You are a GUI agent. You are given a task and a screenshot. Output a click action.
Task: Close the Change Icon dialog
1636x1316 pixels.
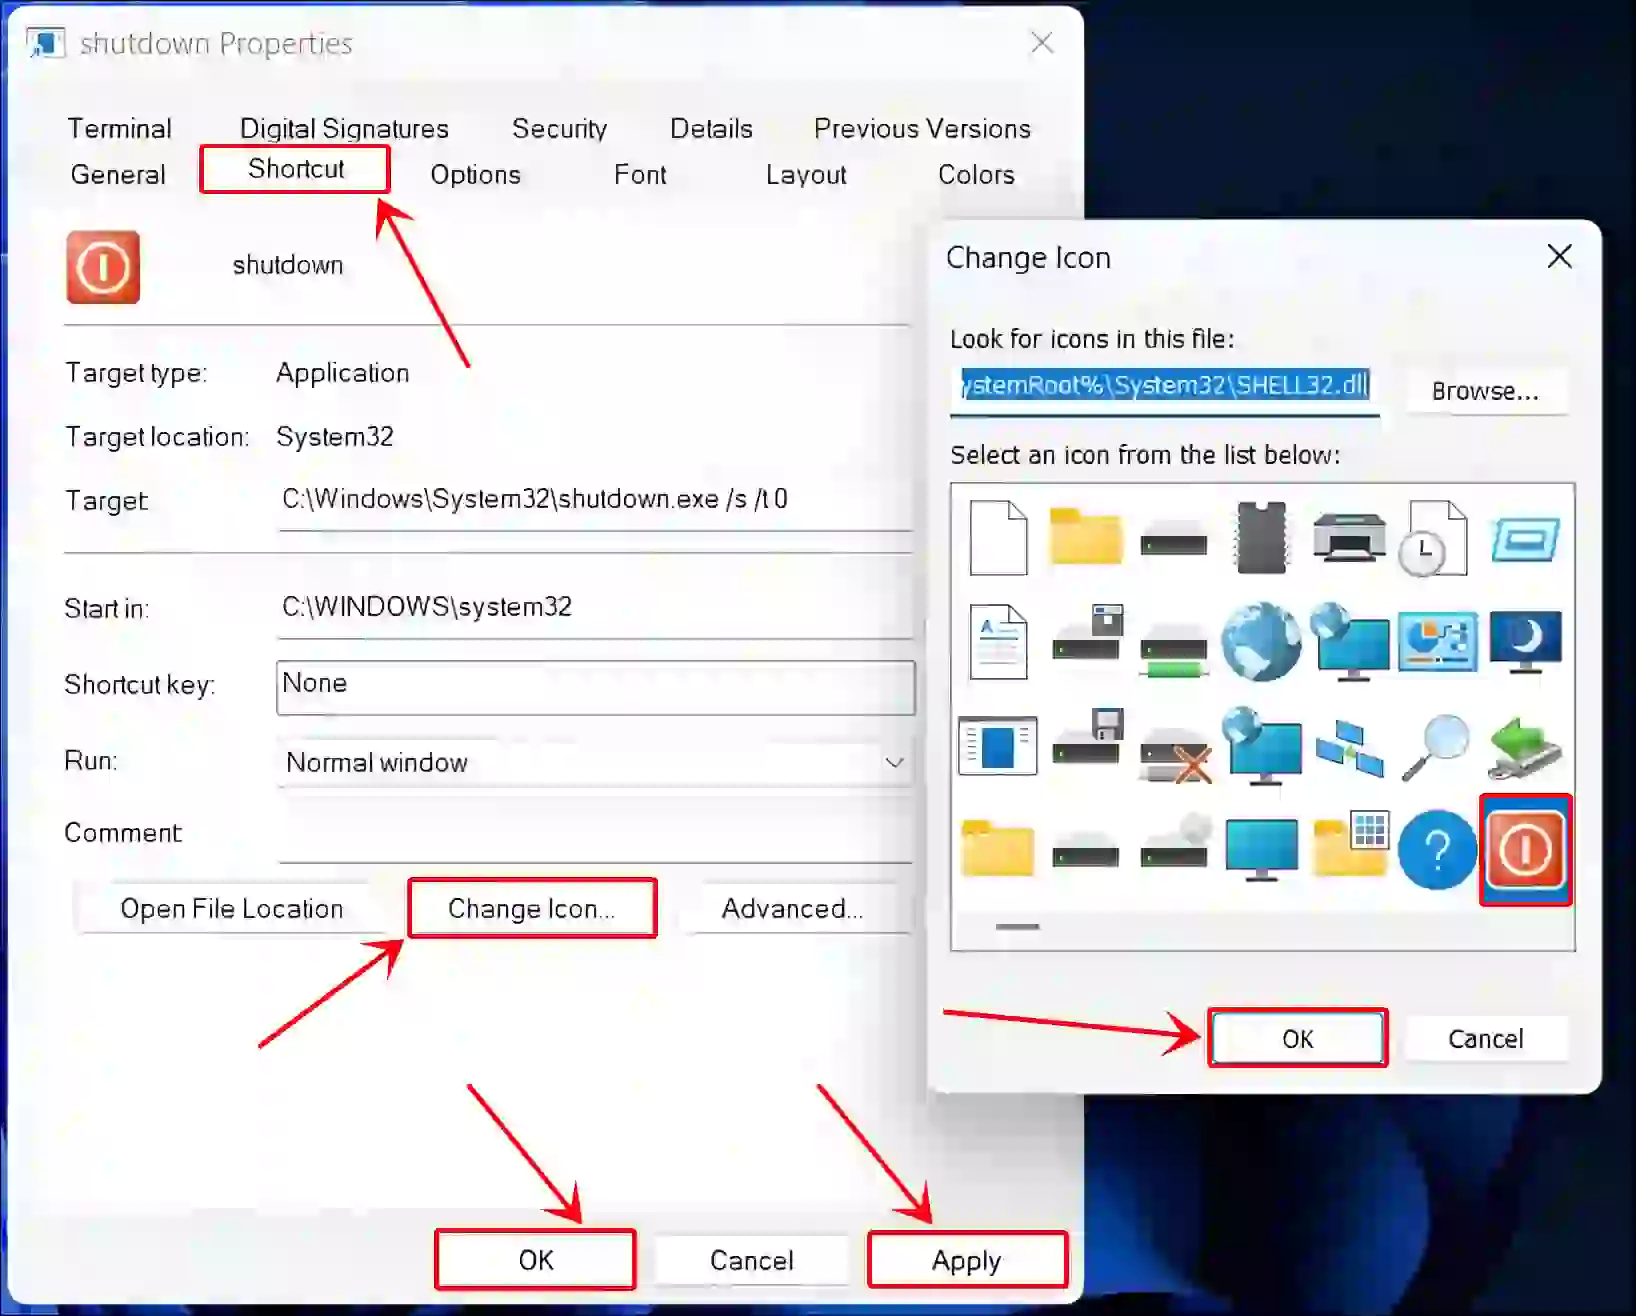click(1559, 257)
